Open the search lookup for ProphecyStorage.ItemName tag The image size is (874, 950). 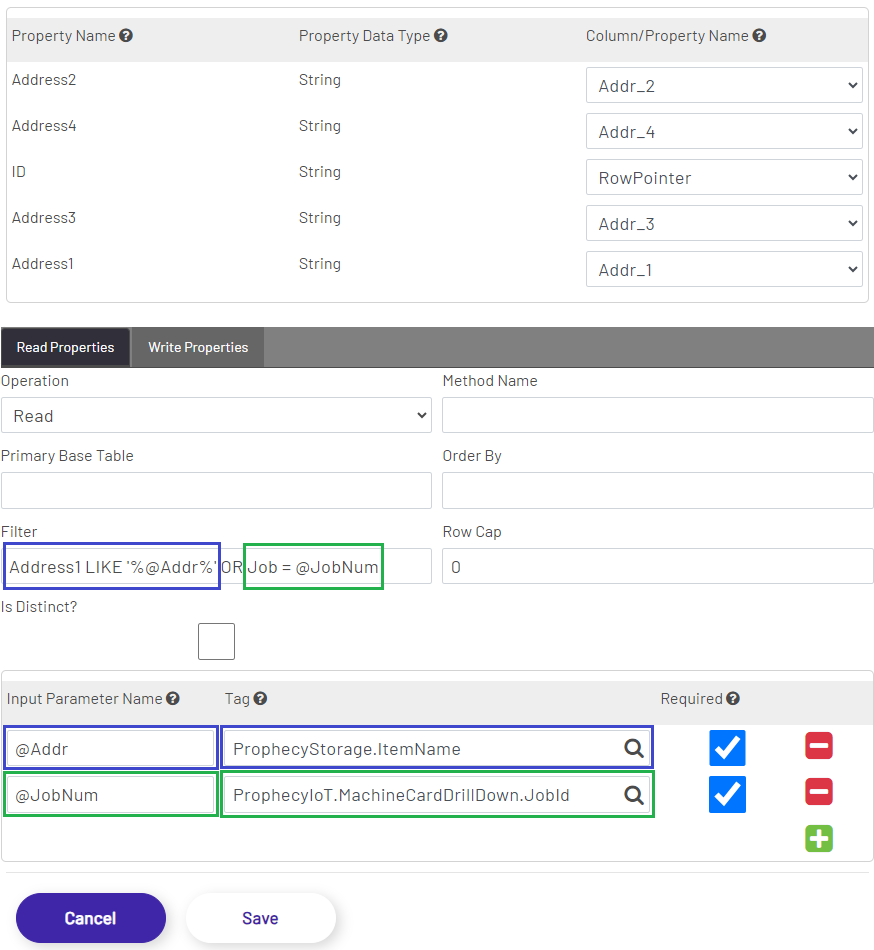(634, 747)
